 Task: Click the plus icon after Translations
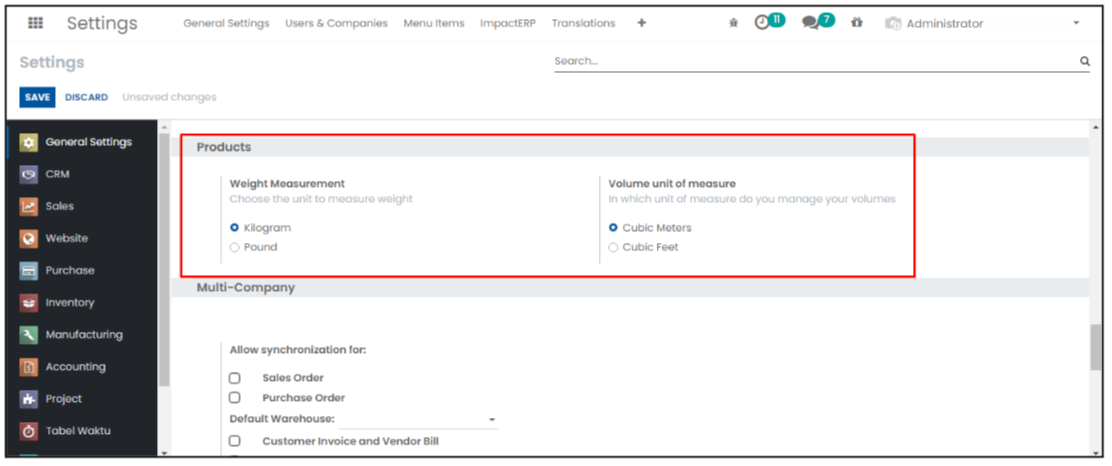(x=642, y=23)
